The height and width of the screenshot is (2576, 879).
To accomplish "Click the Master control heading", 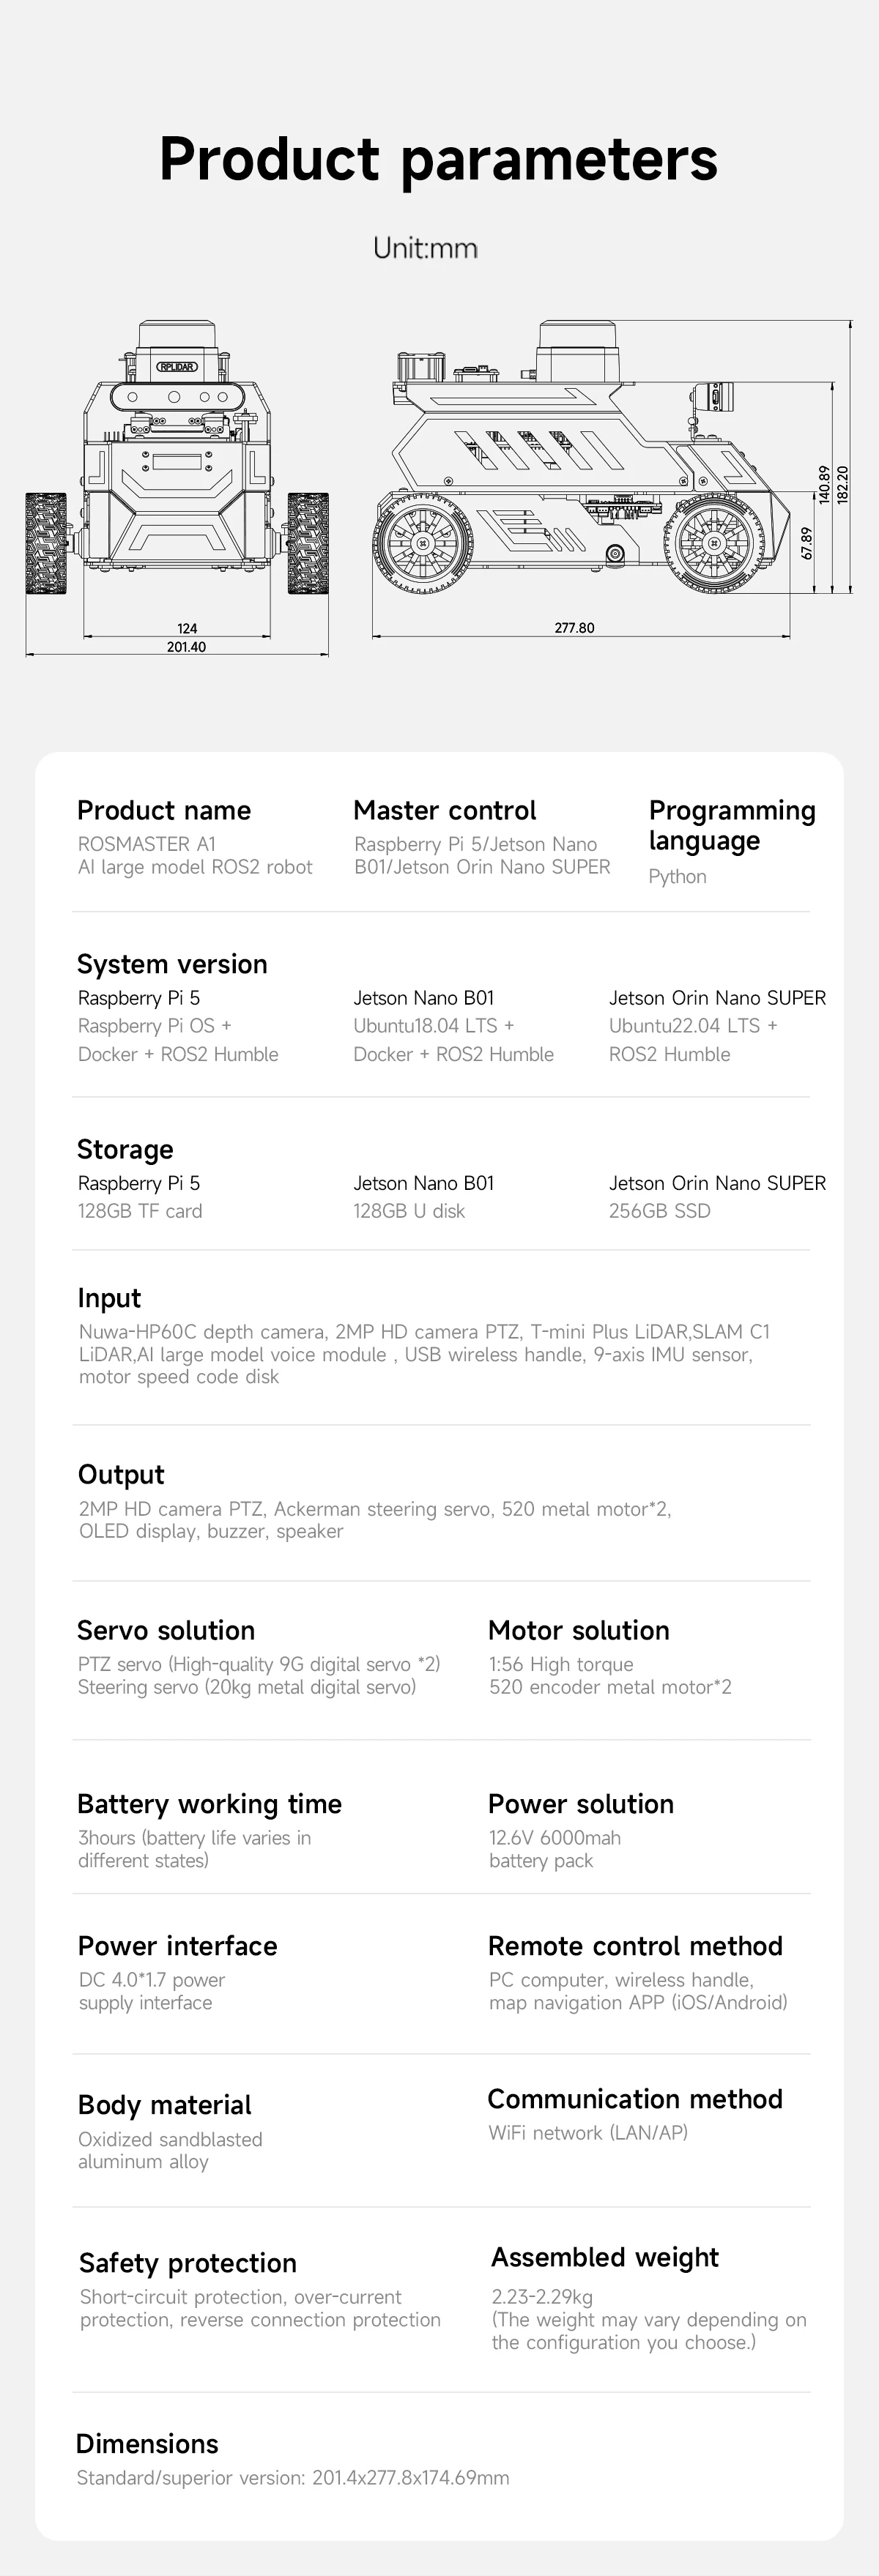I will pyautogui.click(x=444, y=810).
